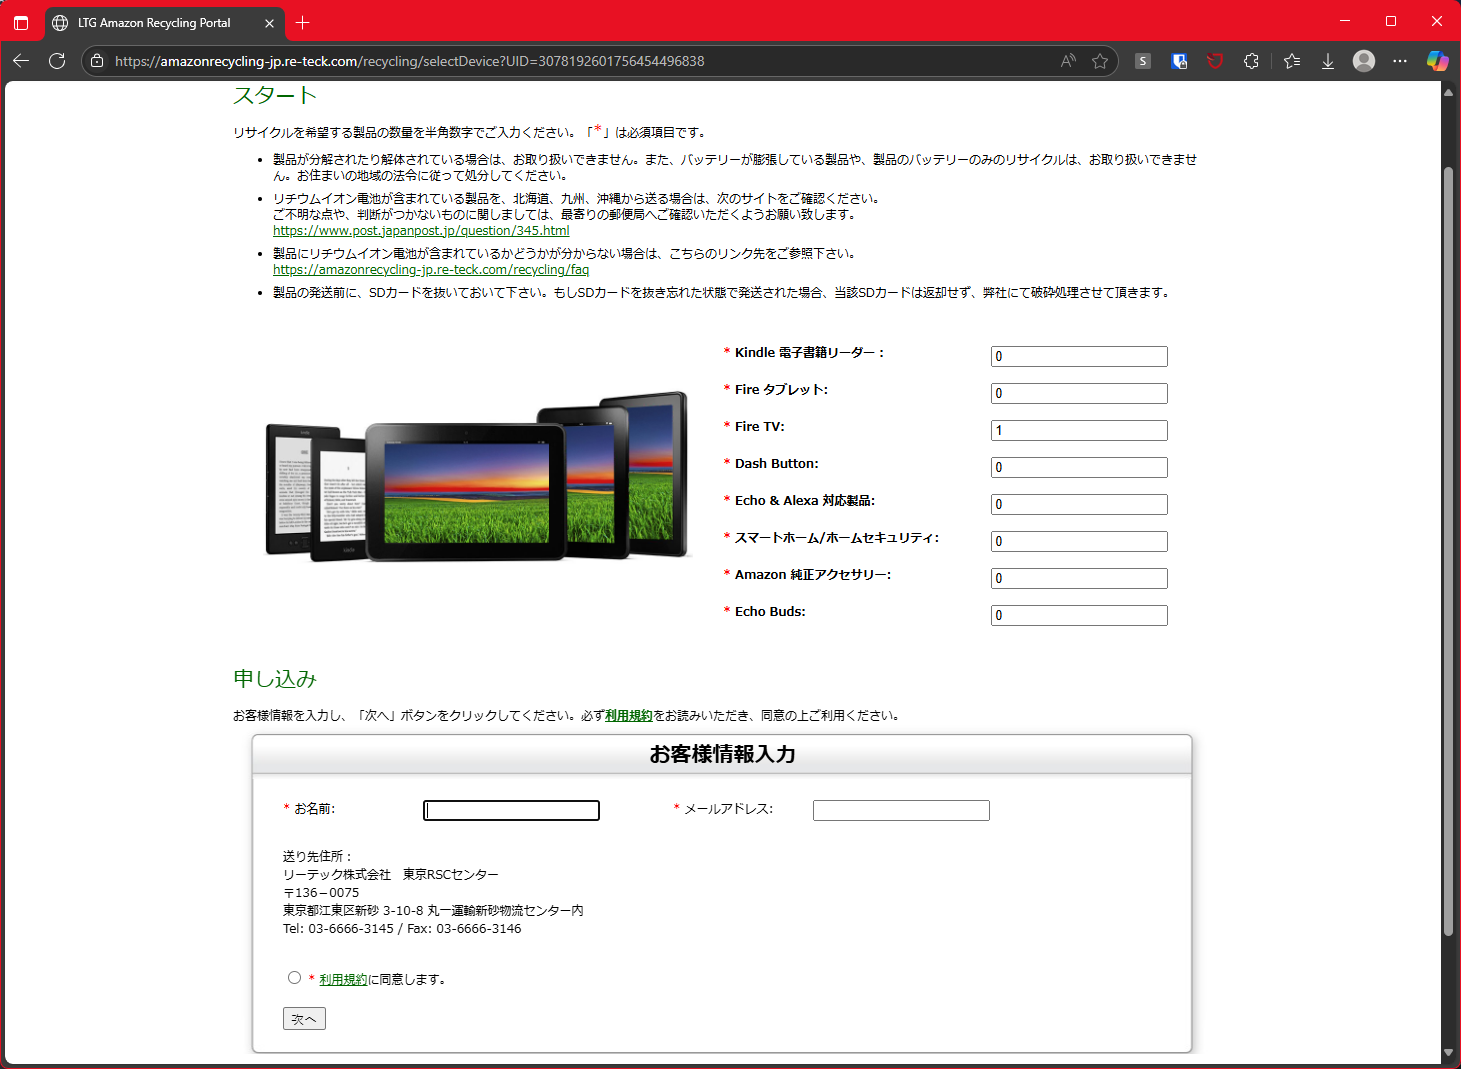Focus the Fire タブレット quantity field
Image resolution: width=1461 pixels, height=1069 pixels.
pos(1079,393)
